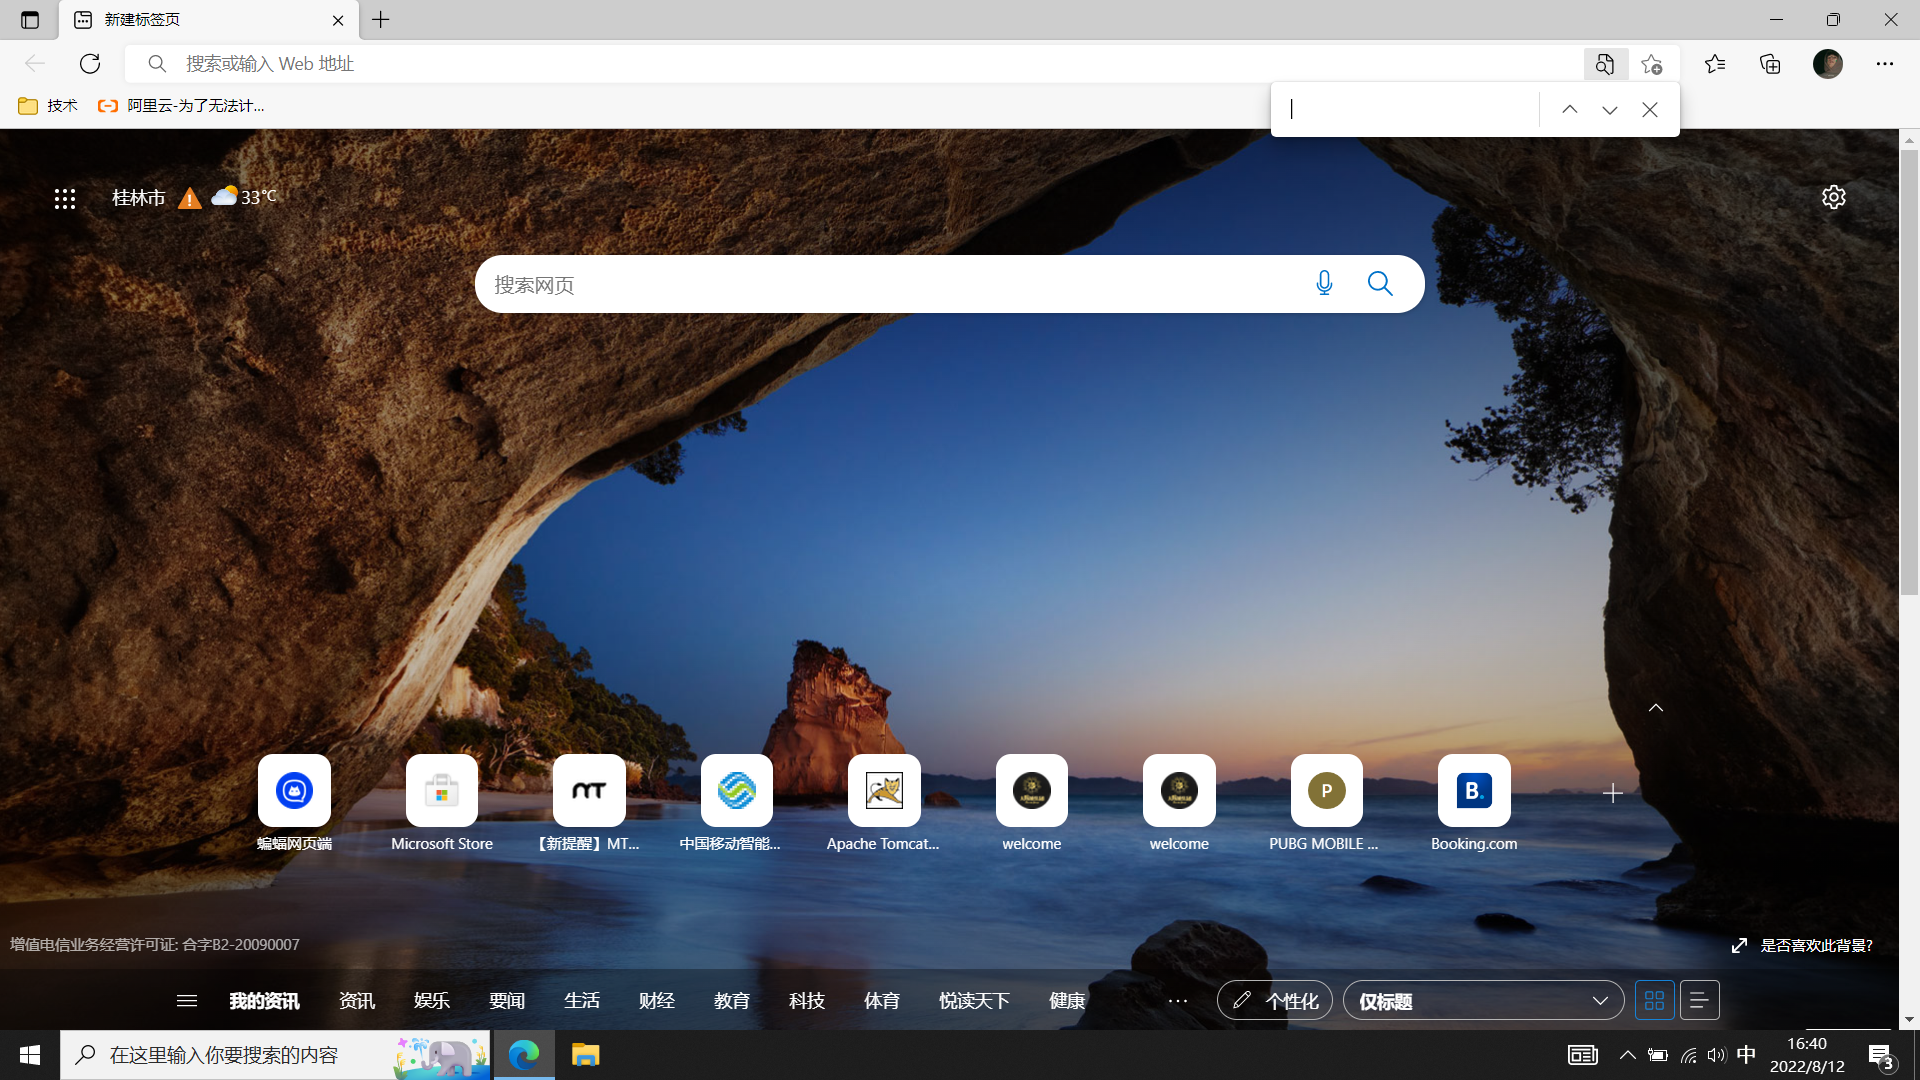Select the 财经 news tab

656,1000
